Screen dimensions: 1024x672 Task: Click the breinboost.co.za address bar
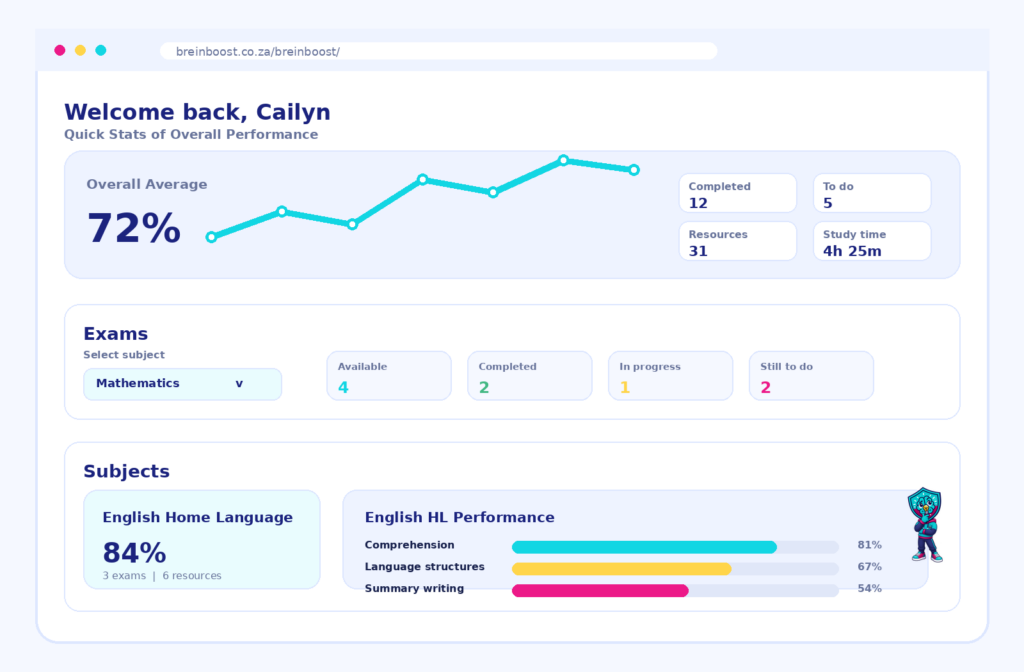pos(438,51)
